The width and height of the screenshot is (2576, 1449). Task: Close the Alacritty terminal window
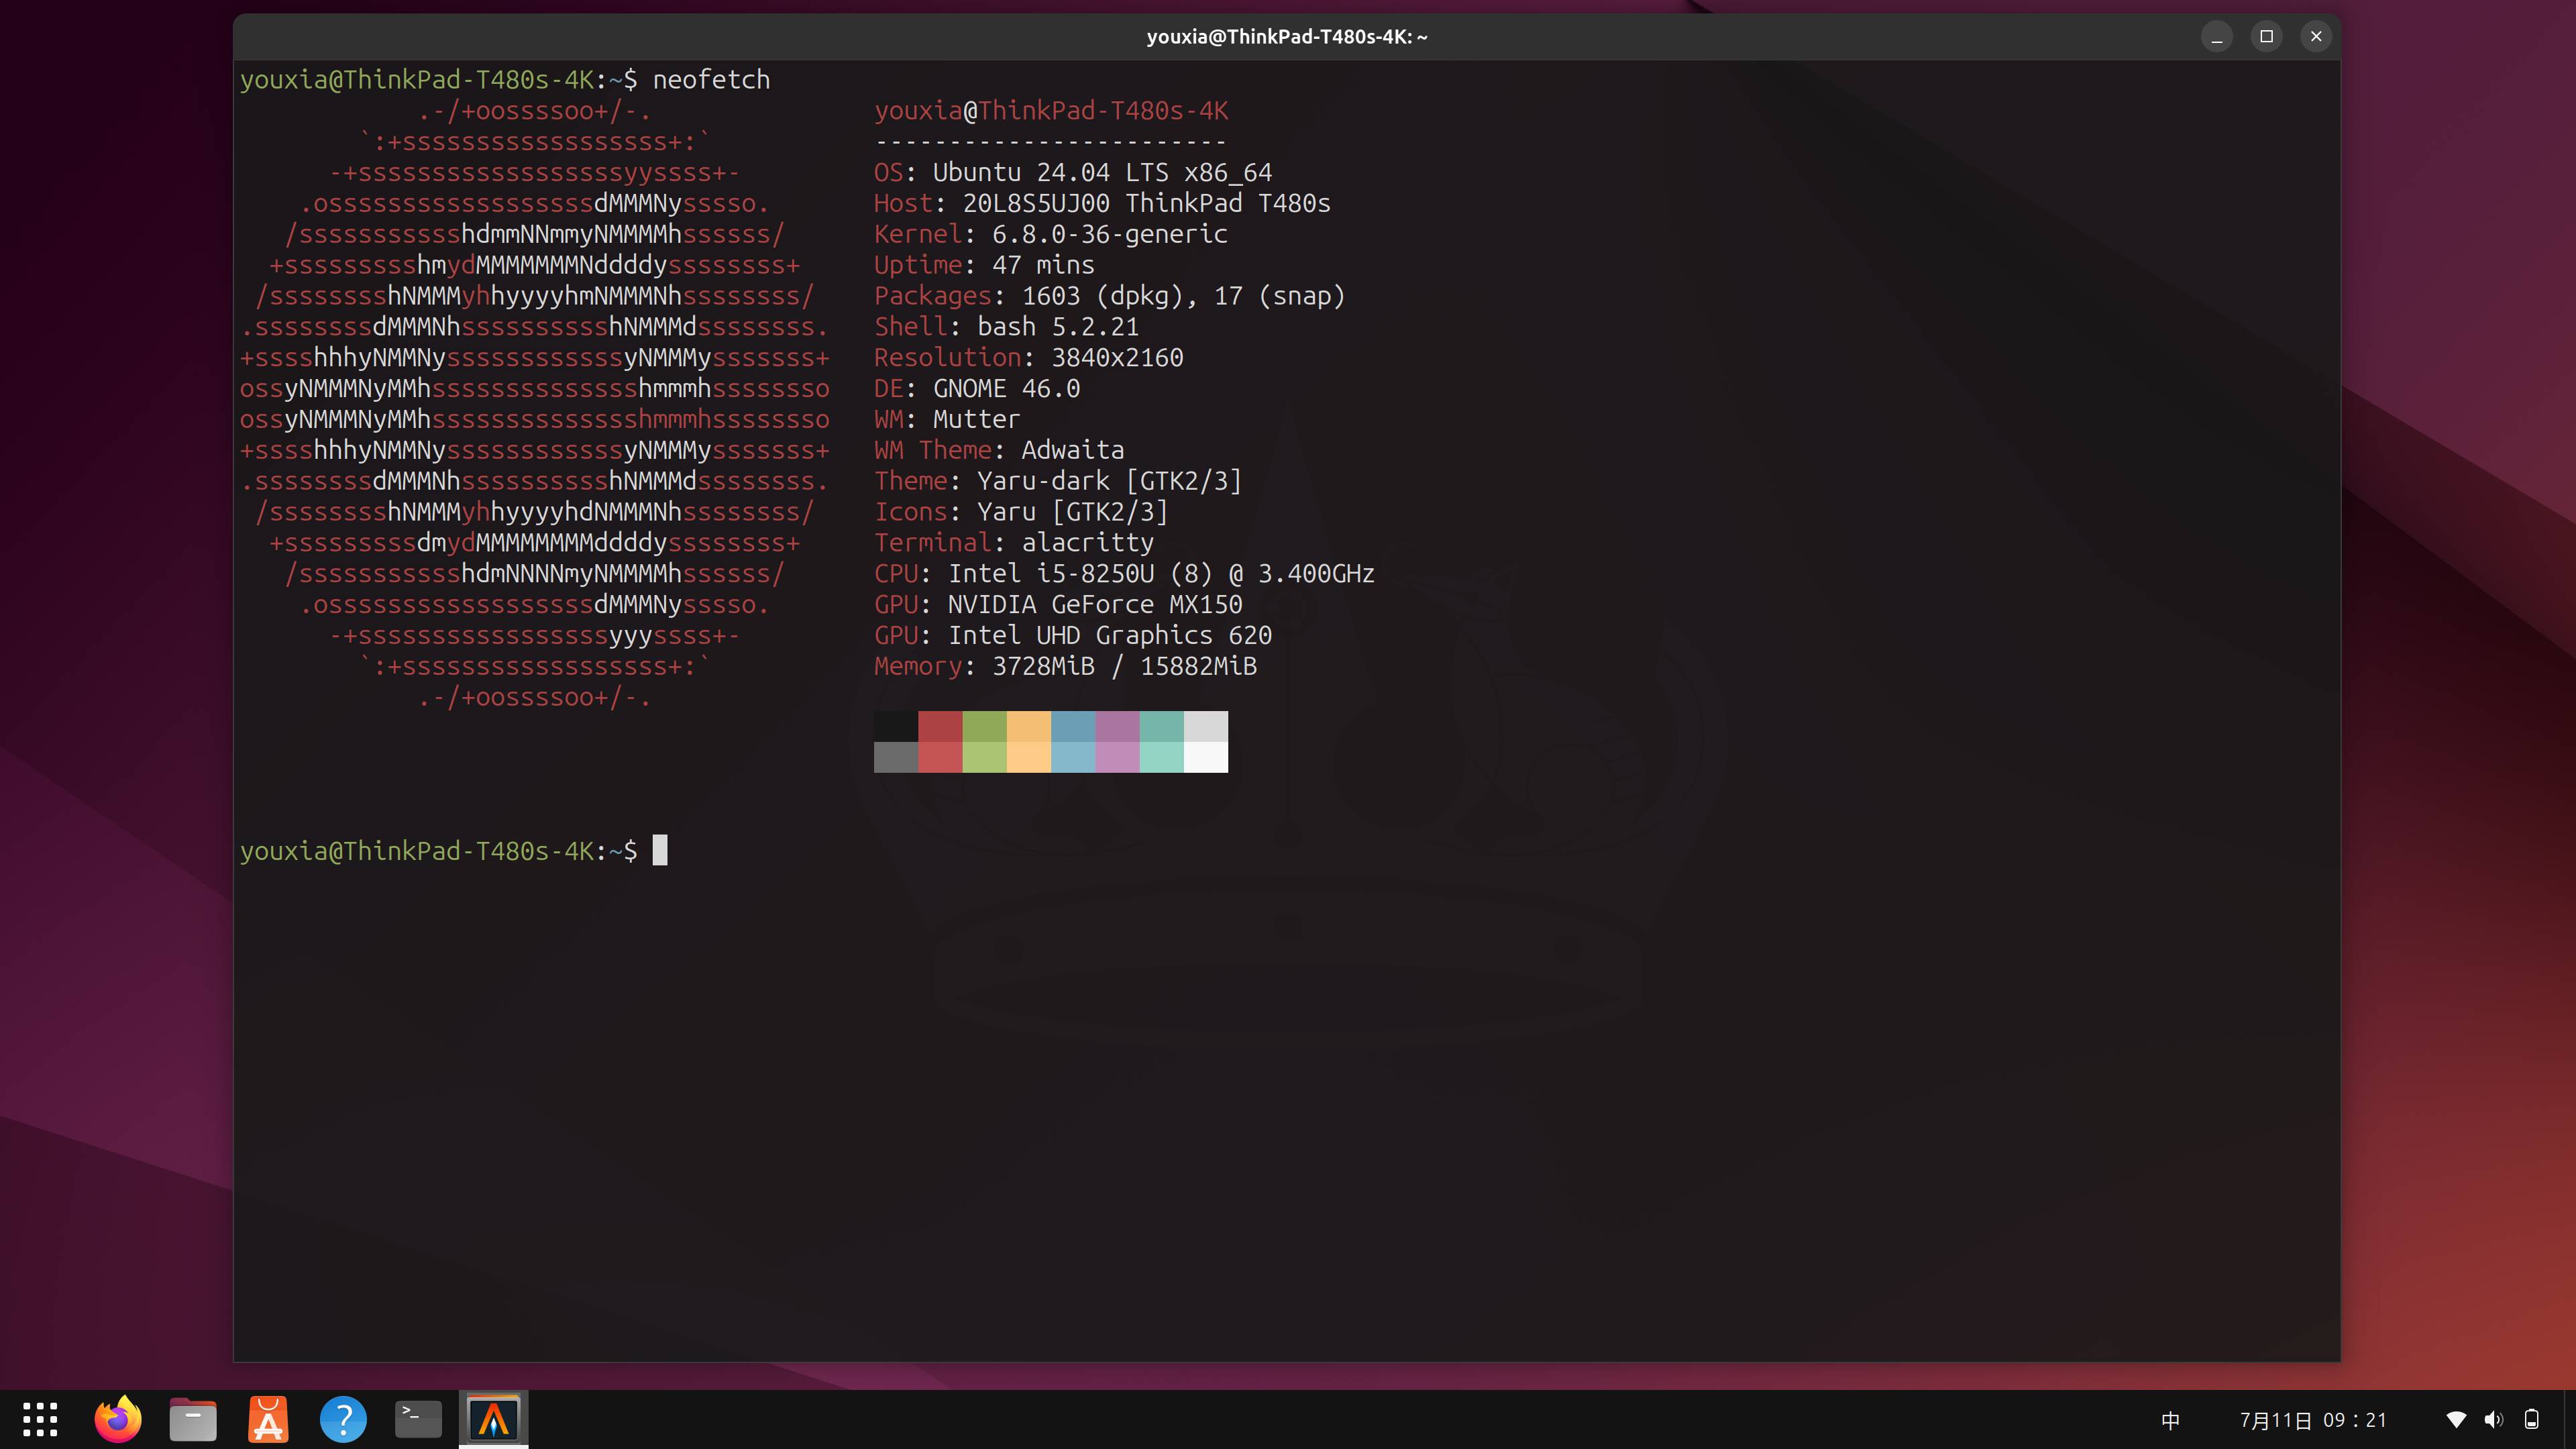[x=2316, y=37]
